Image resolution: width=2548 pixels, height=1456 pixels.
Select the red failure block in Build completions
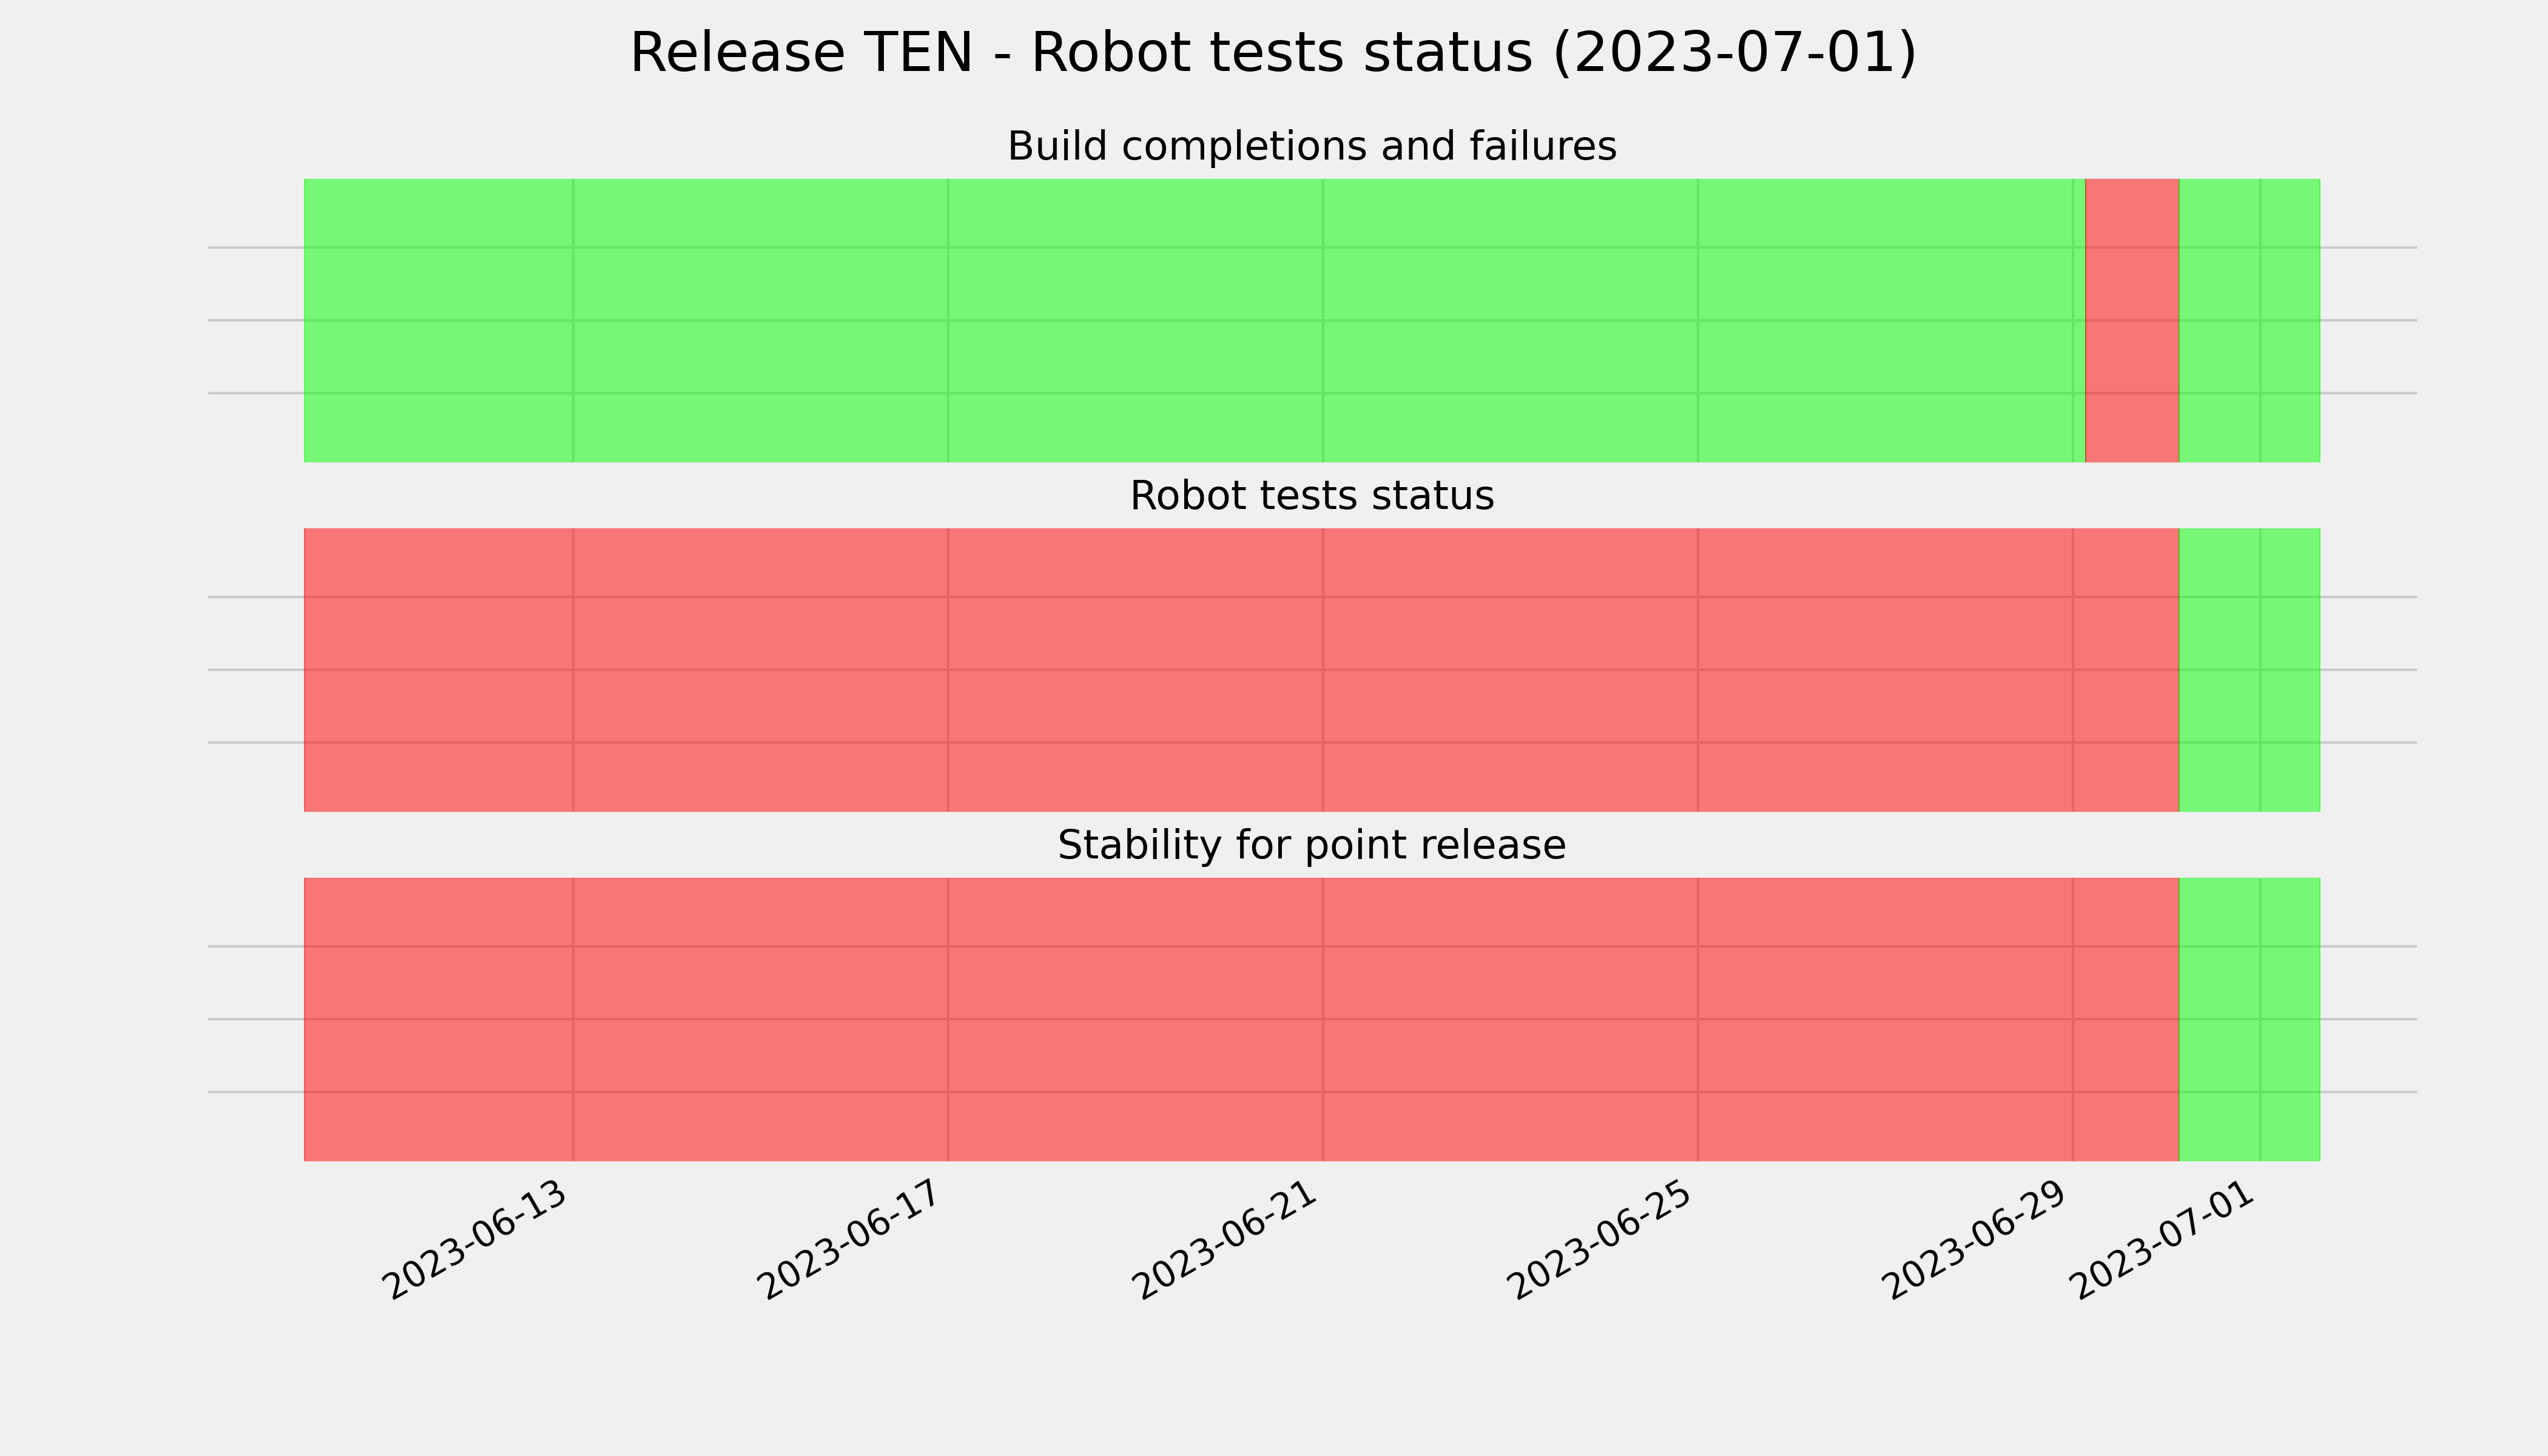[x=2132, y=320]
